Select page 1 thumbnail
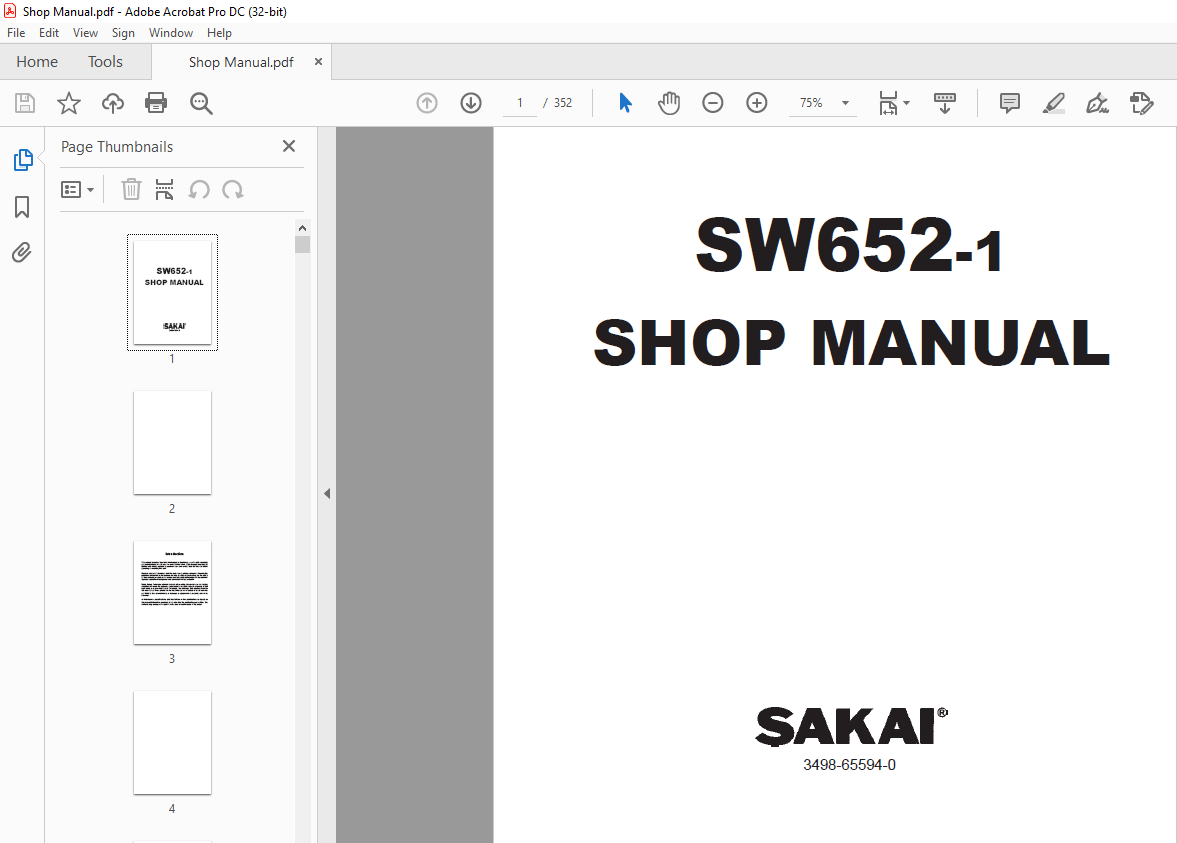1177x843 pixels. [173, 292]
